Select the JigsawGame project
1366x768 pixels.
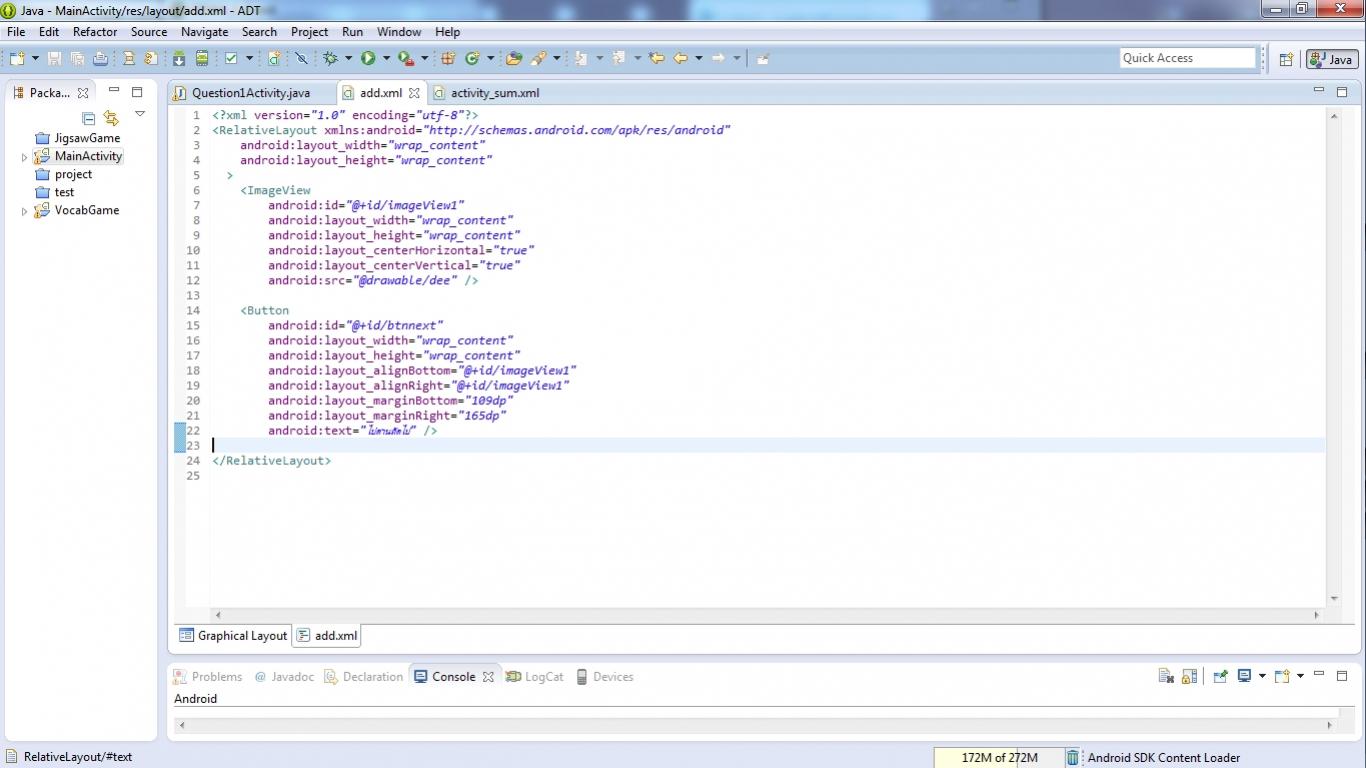pos(77,139)
